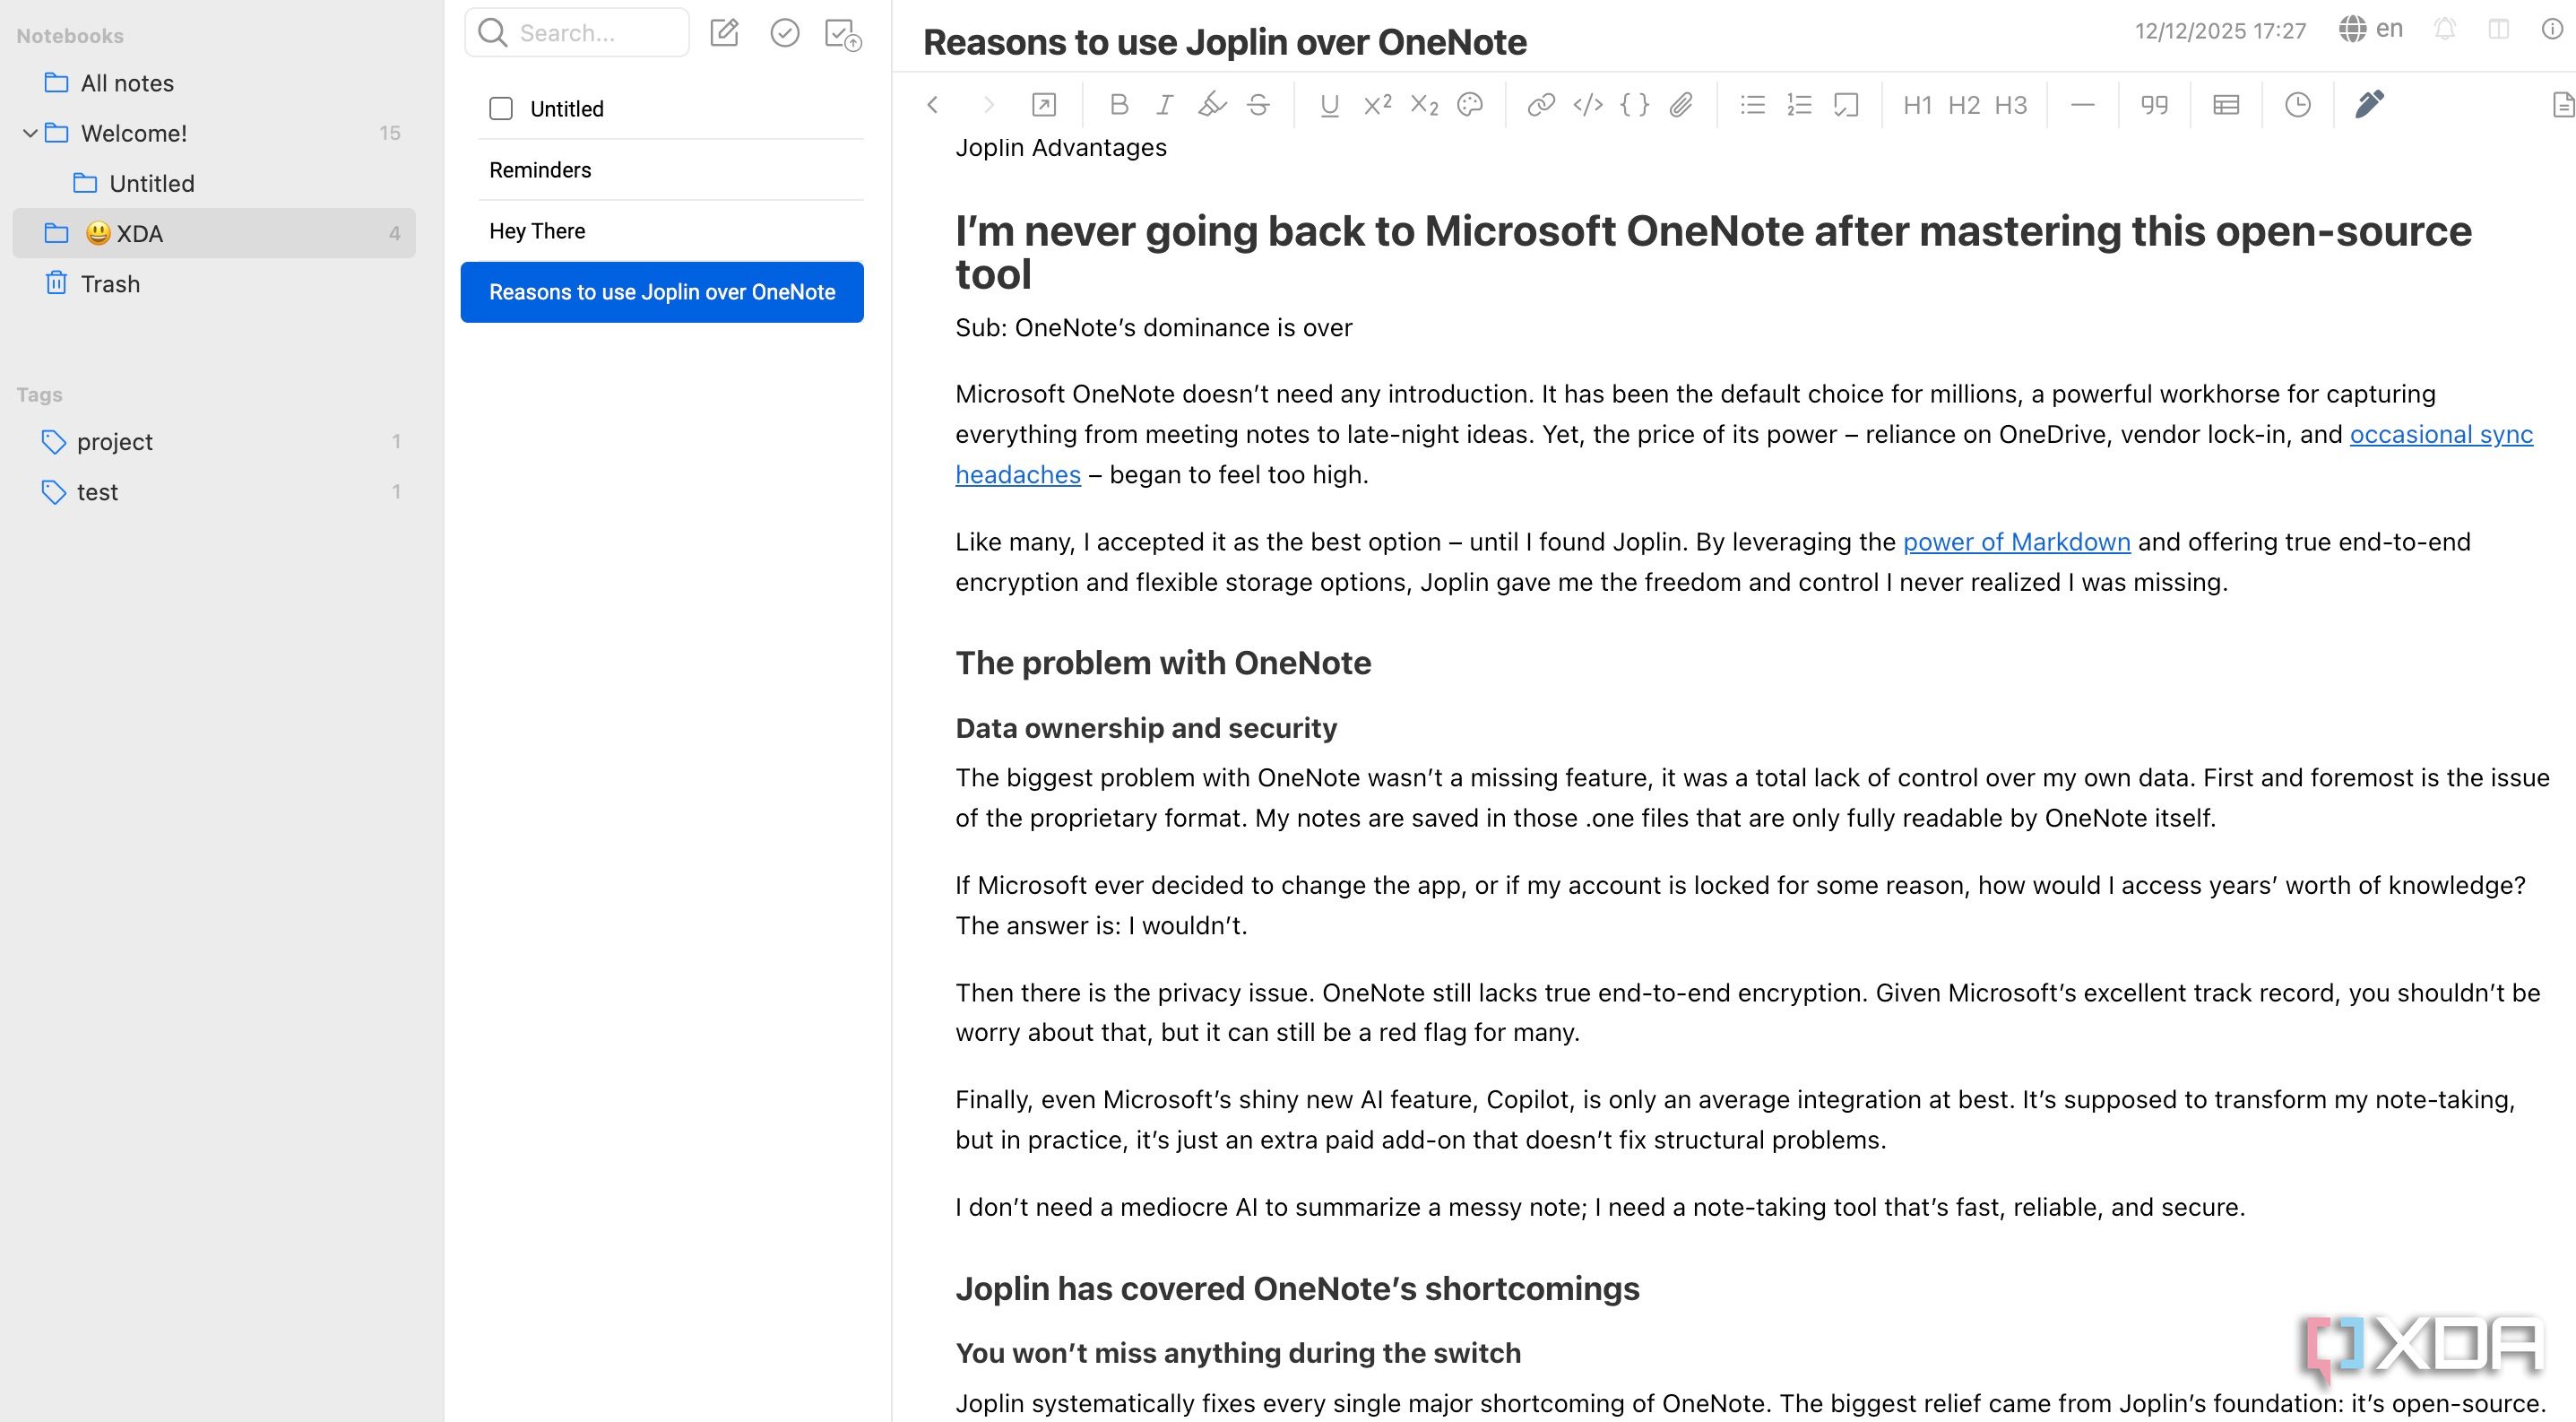Insert a hyperlink
Viewport: 2576px width, 1422px height.
1541,105
